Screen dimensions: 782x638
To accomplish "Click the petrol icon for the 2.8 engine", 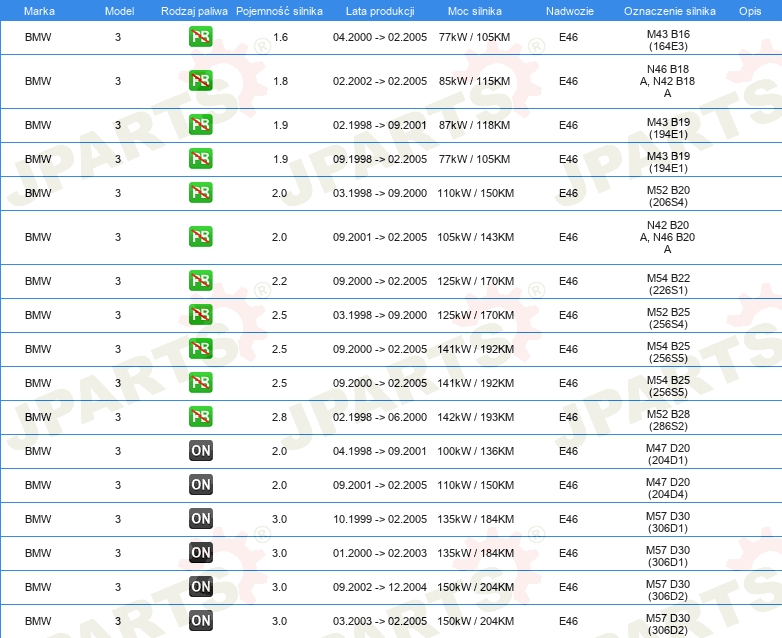I will [200, 417].
